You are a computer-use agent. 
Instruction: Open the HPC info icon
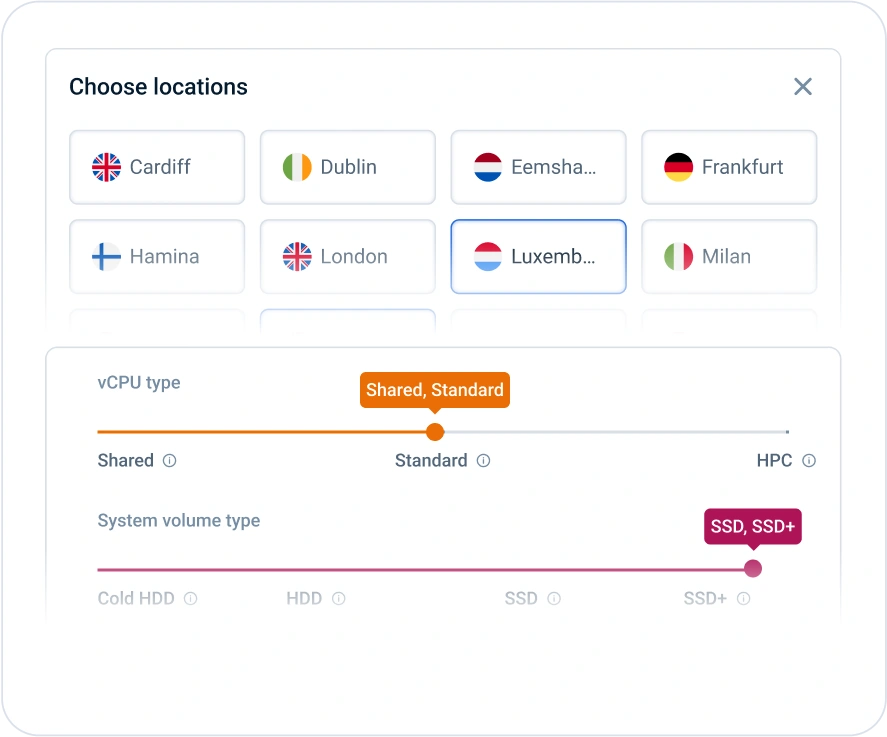point(809,461)
